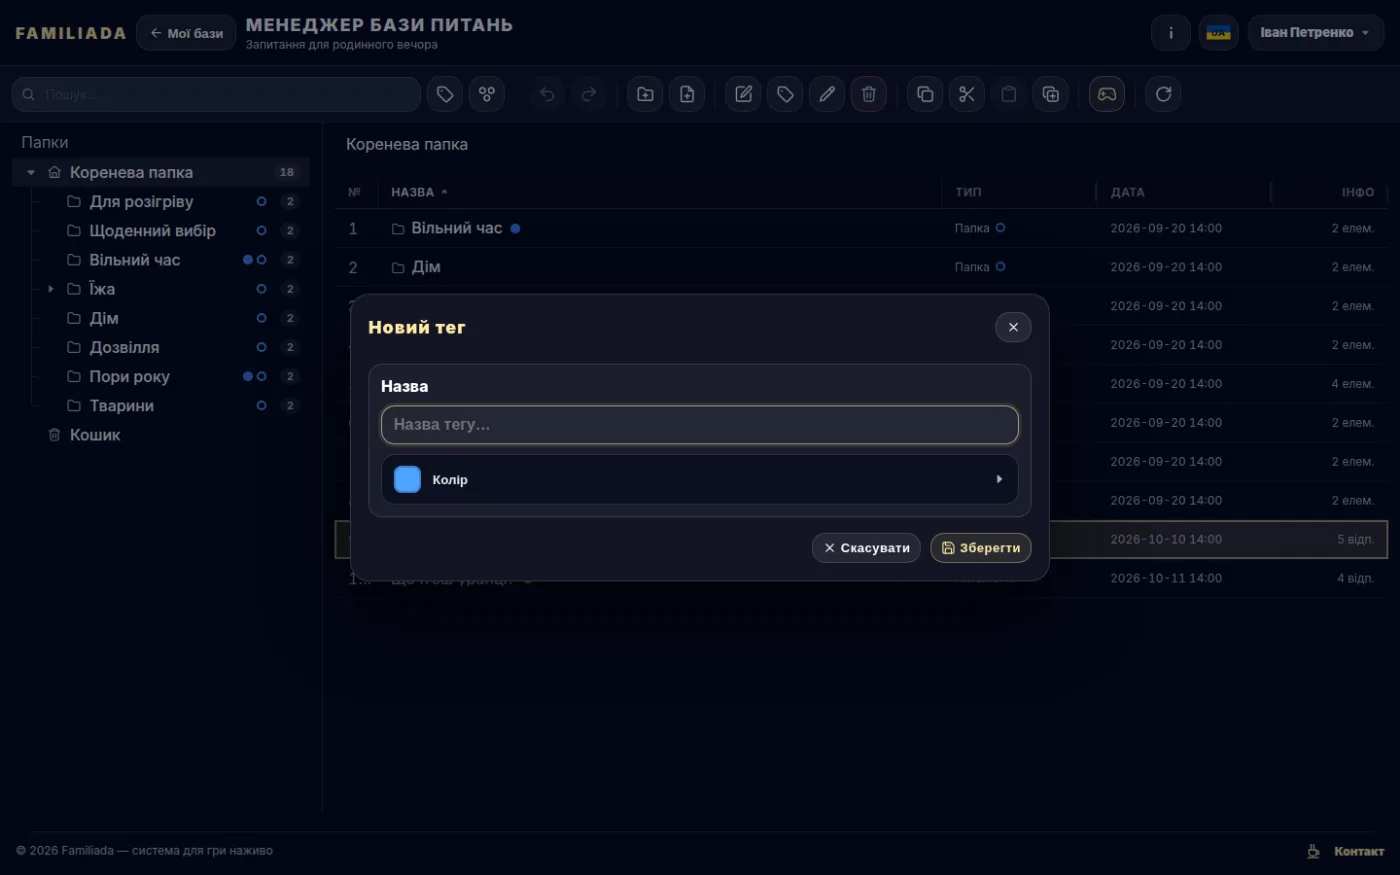The height and width of the screenshot is (875, 1400).
Task: Expand the Колір picker row arrow
Action: pyautogui.click(x=999, y=480)
